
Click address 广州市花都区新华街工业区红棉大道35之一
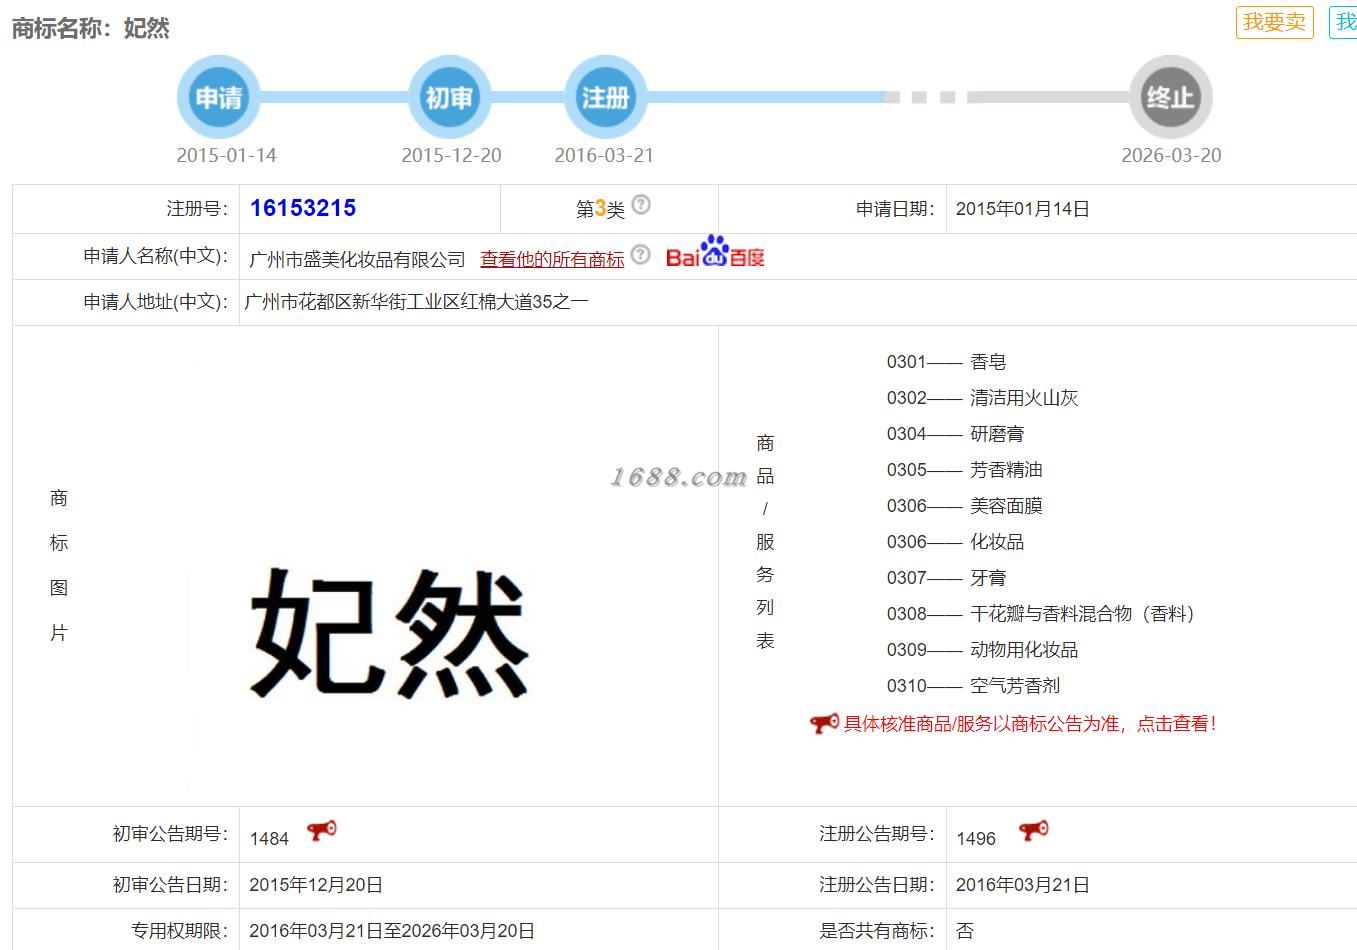(416, 301)
